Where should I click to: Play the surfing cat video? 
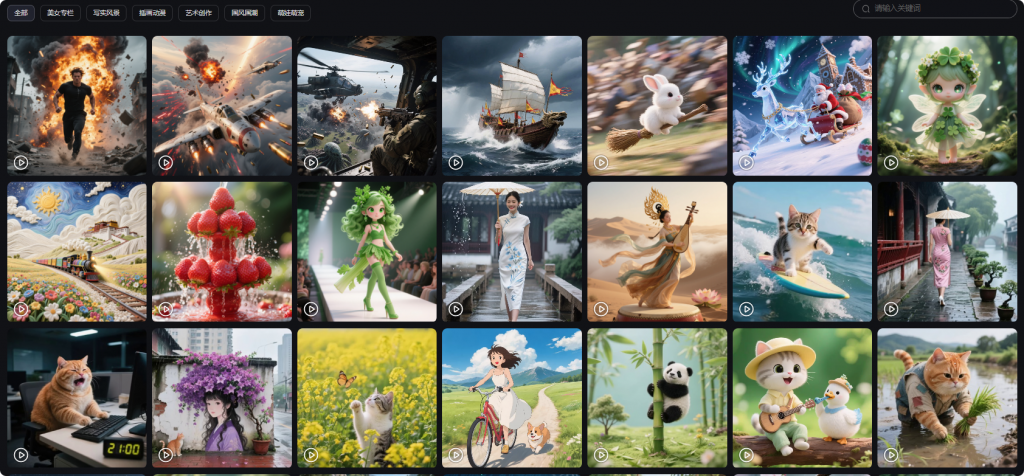(x=746, y=308)
